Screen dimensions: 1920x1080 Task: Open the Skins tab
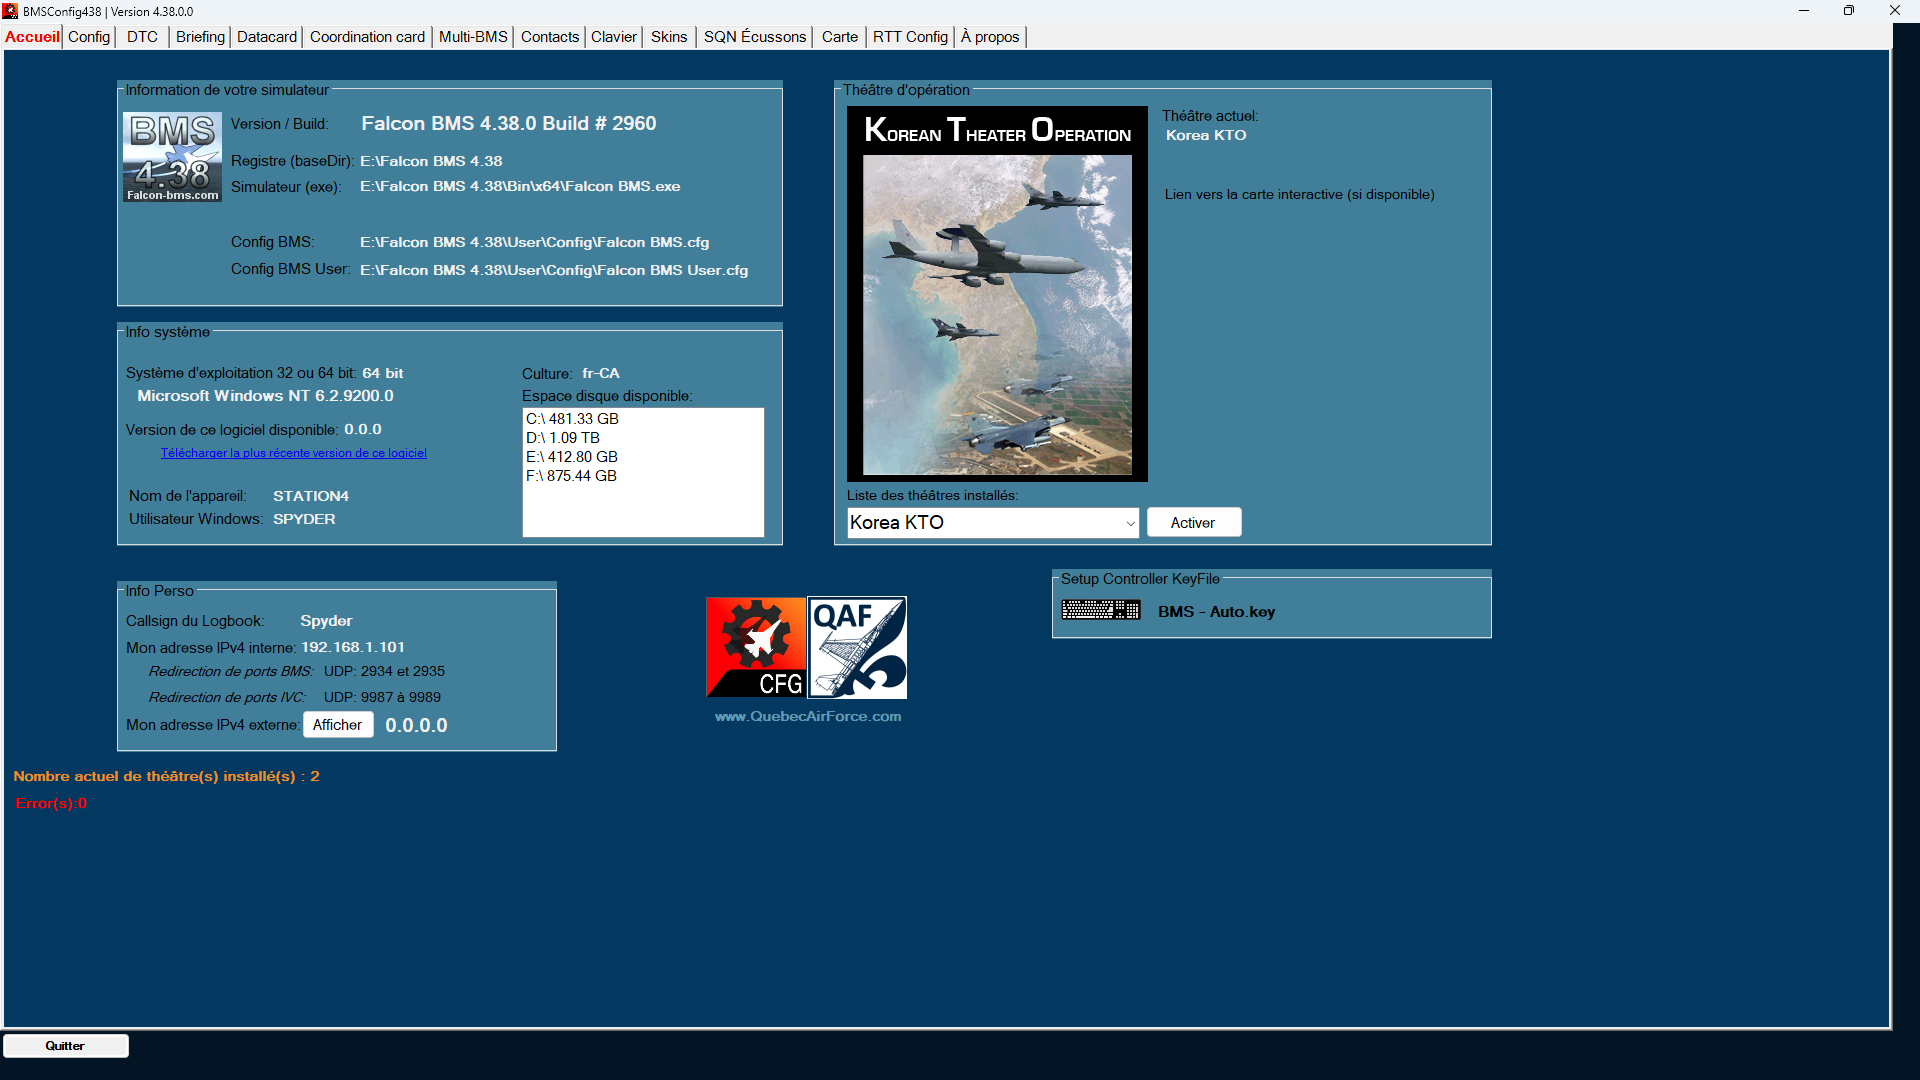(669, 37)
